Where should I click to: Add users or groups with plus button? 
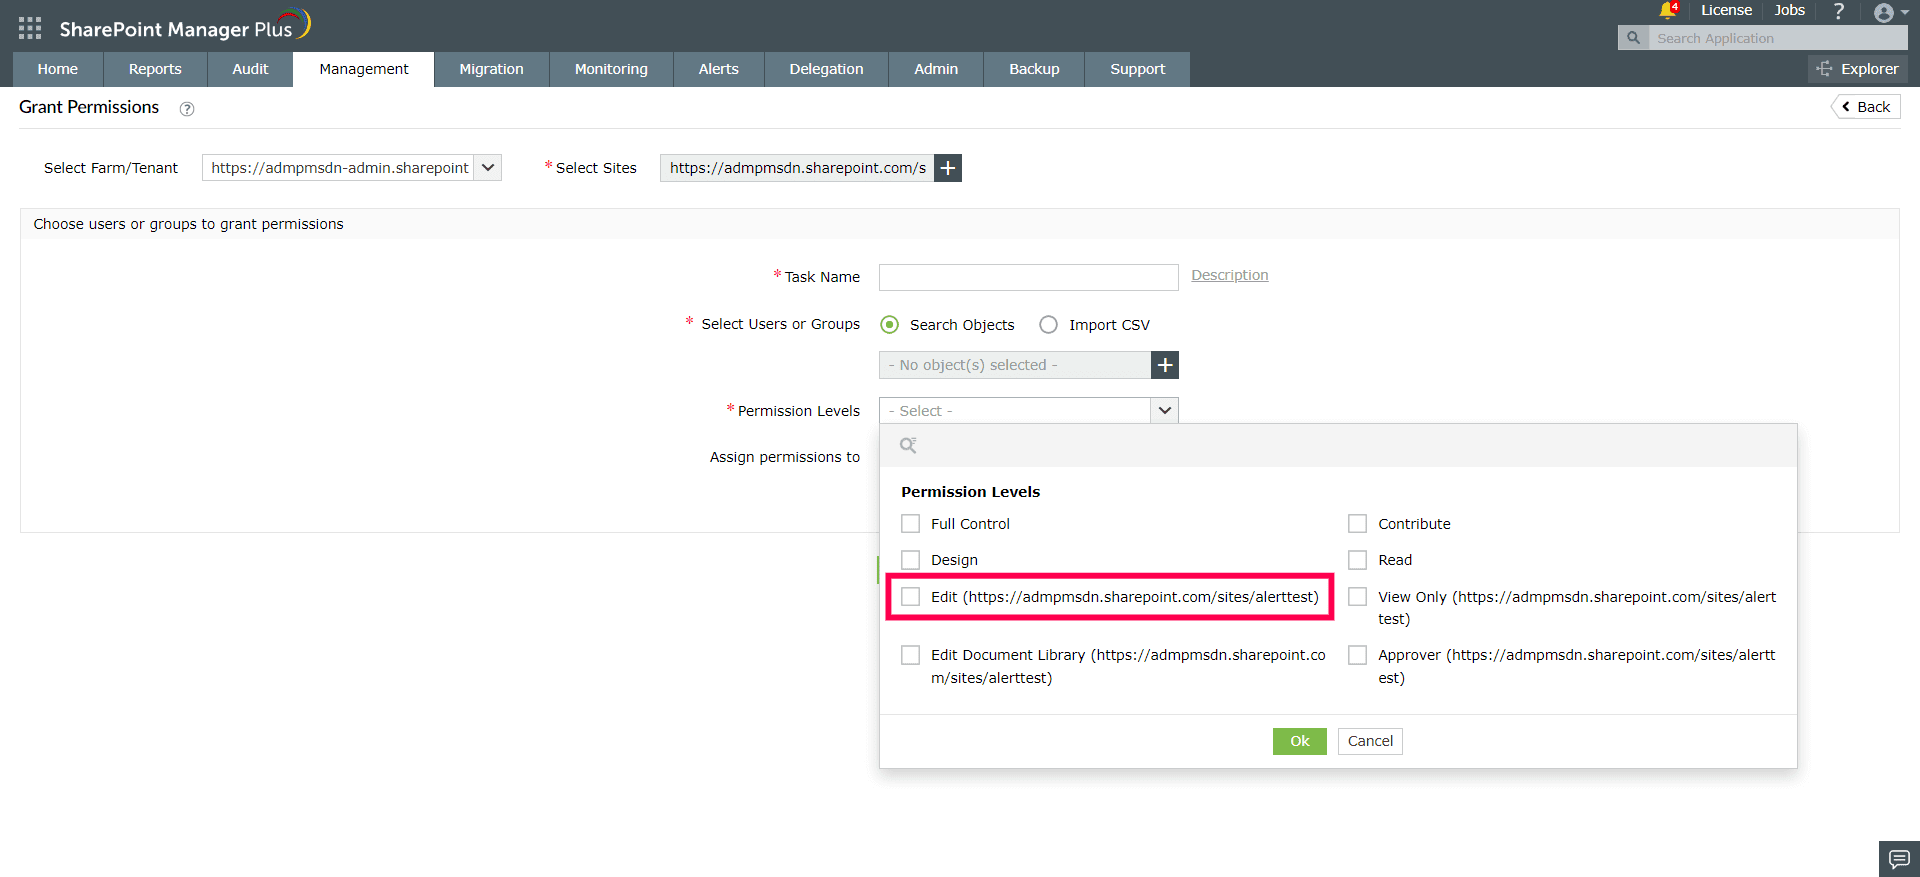(x=1165, y=365)
